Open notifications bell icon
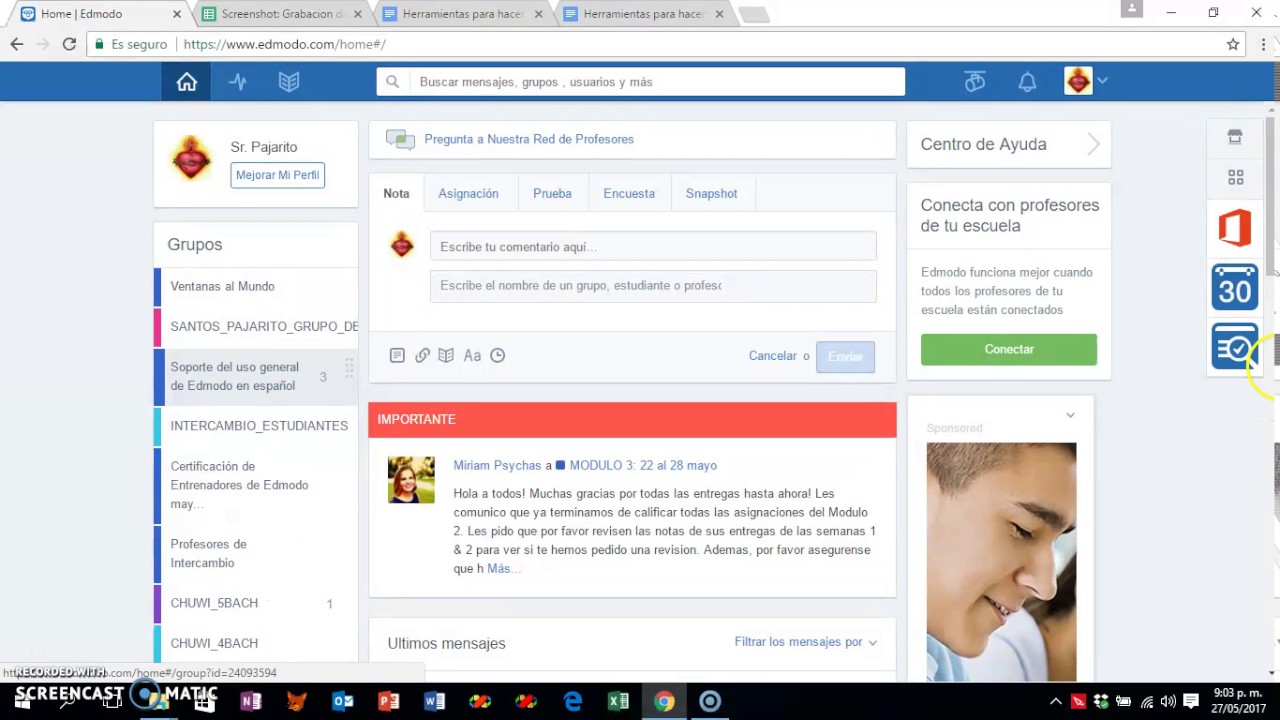 click(1027, 82)
